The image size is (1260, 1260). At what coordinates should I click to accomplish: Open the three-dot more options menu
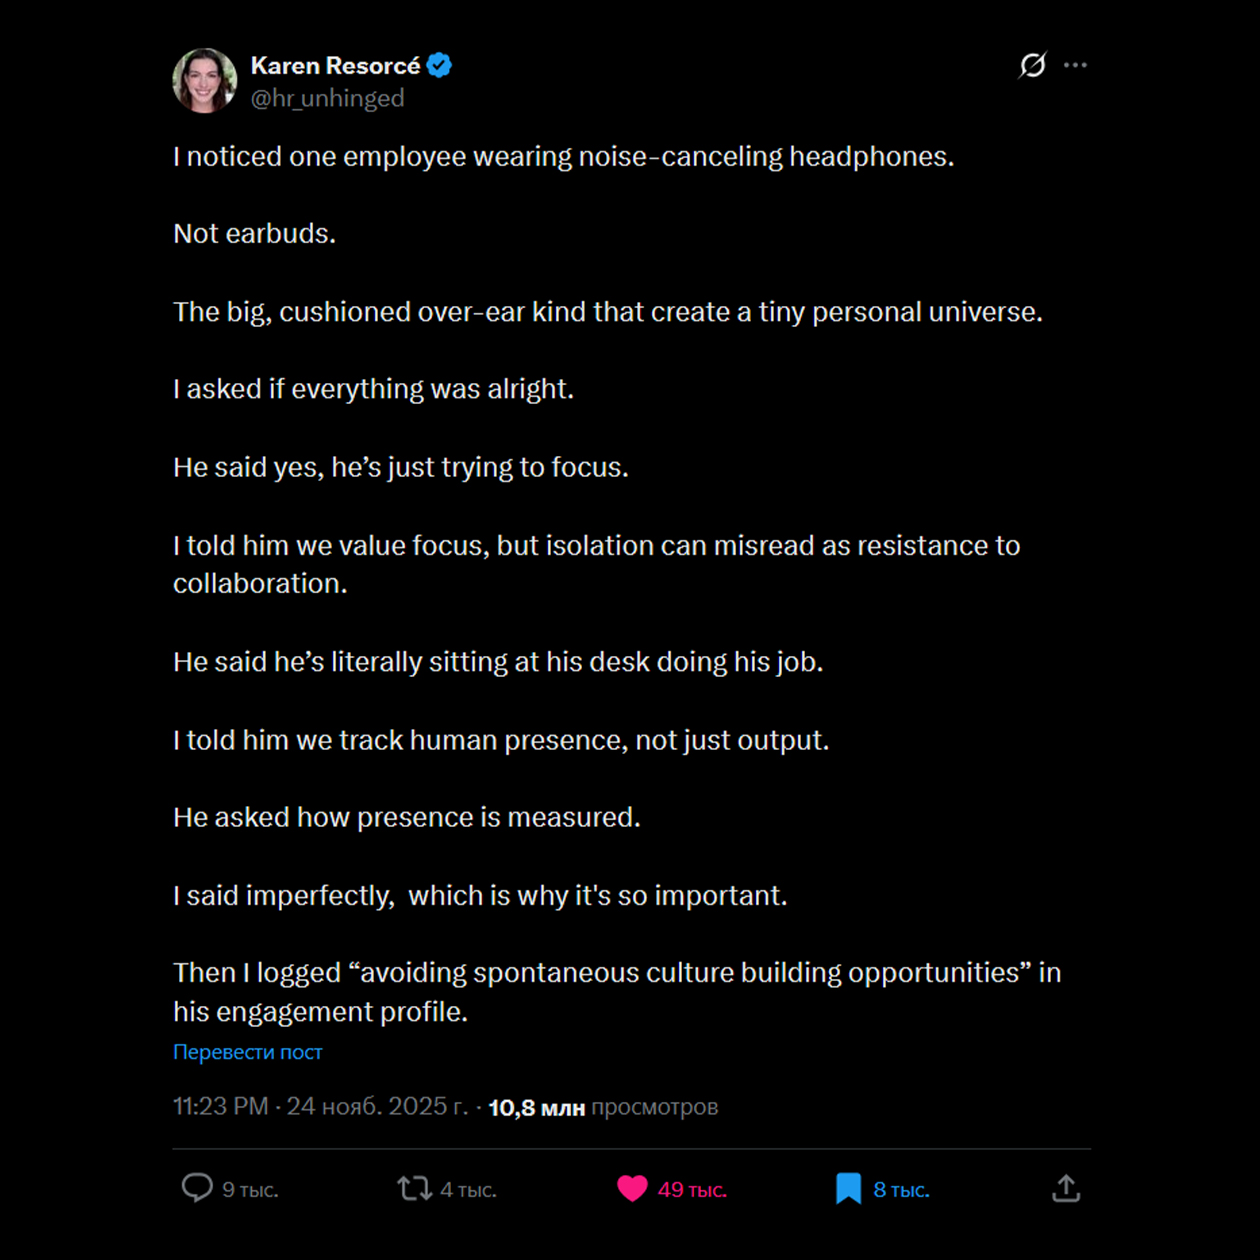tap(1075, 65)
